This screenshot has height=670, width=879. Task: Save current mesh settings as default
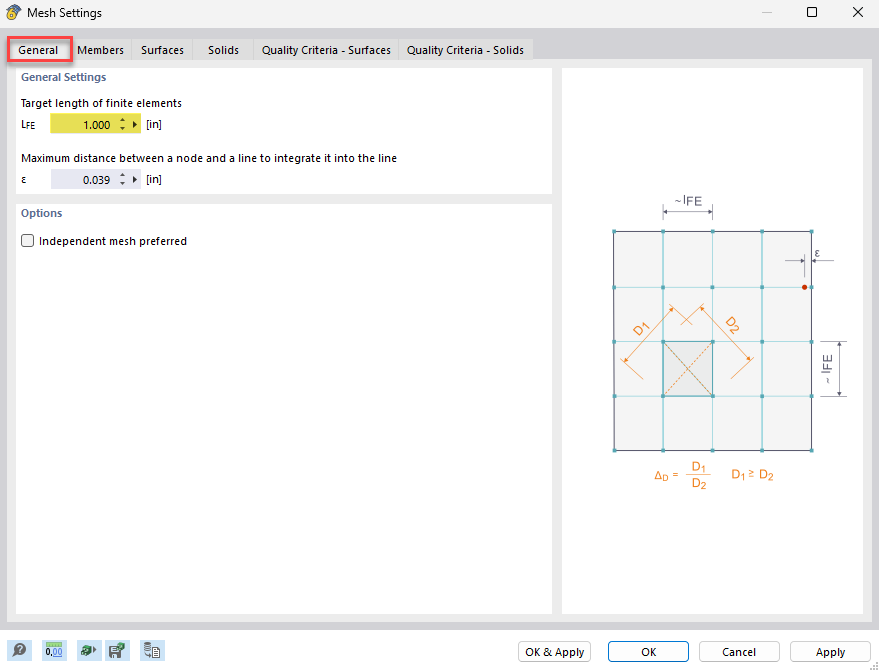pyautogui.click(x=117, y=650)
